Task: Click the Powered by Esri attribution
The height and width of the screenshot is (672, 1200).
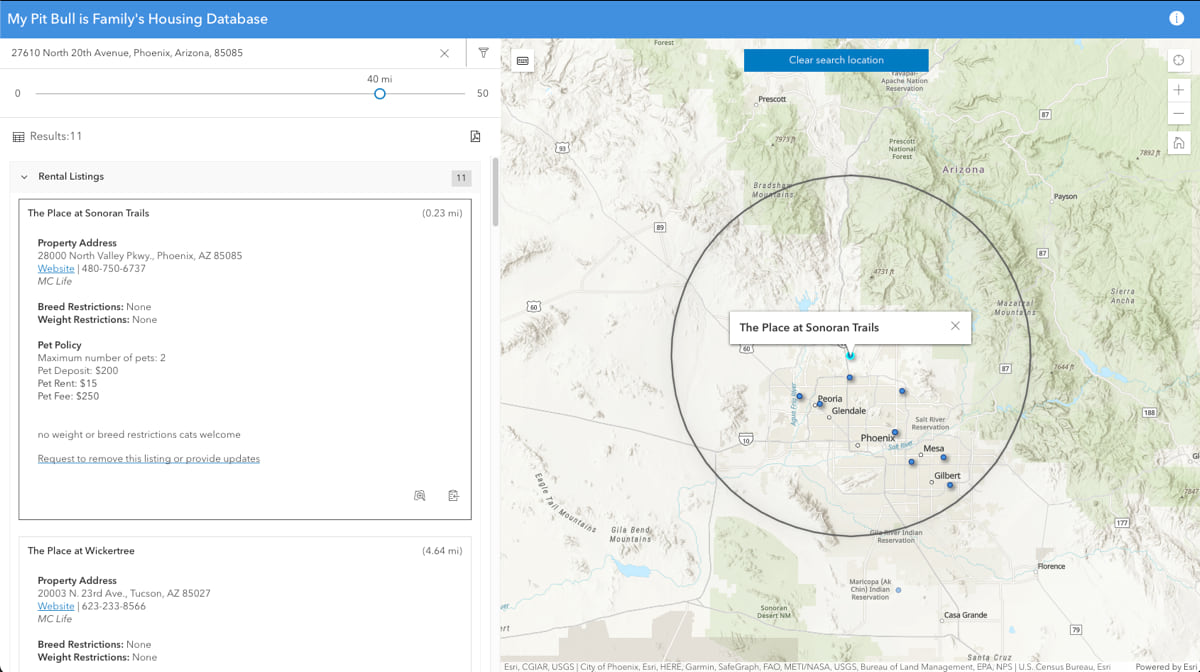Action: [x=1165, y=666]
